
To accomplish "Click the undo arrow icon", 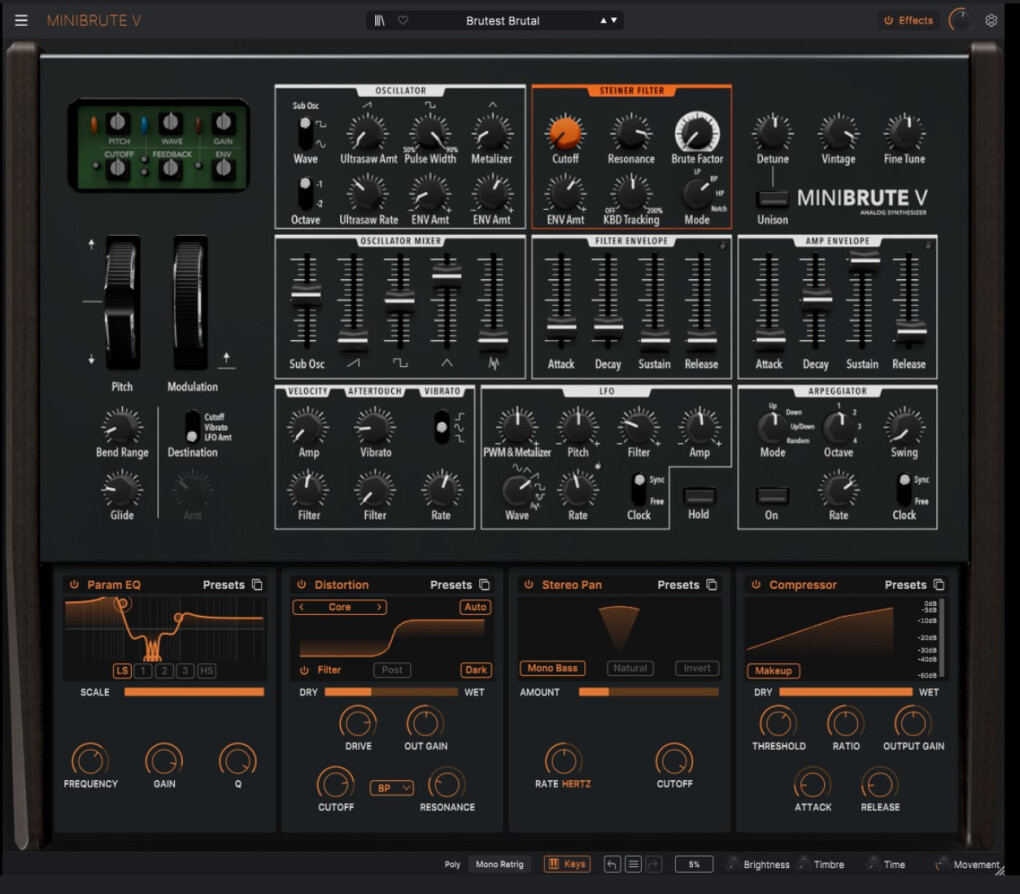I will click(x=612, y=864).
